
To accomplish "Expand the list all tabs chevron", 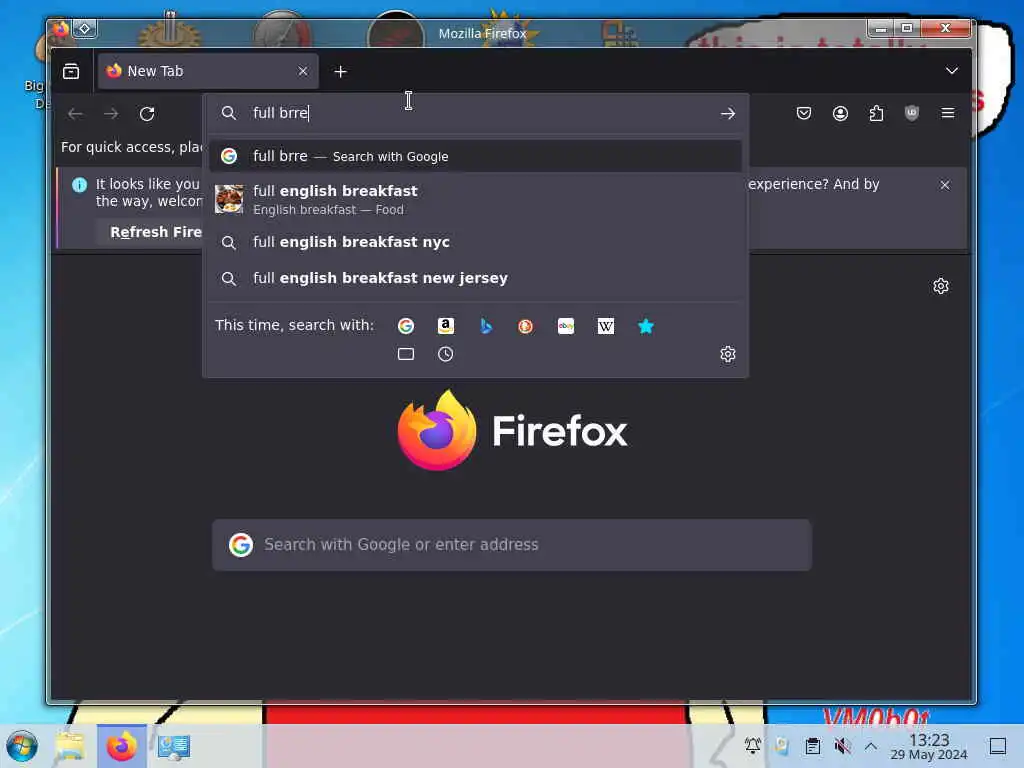I will (952, 71).
